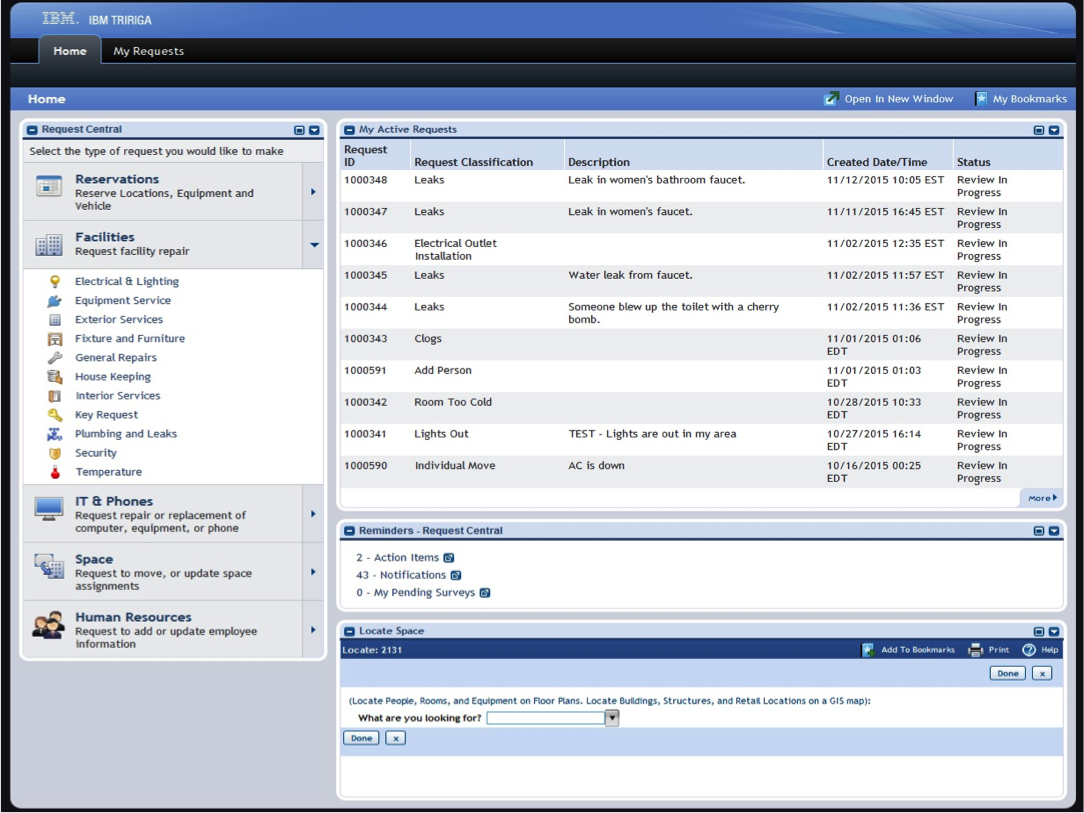Expand the Reservations section arrow

313,189
